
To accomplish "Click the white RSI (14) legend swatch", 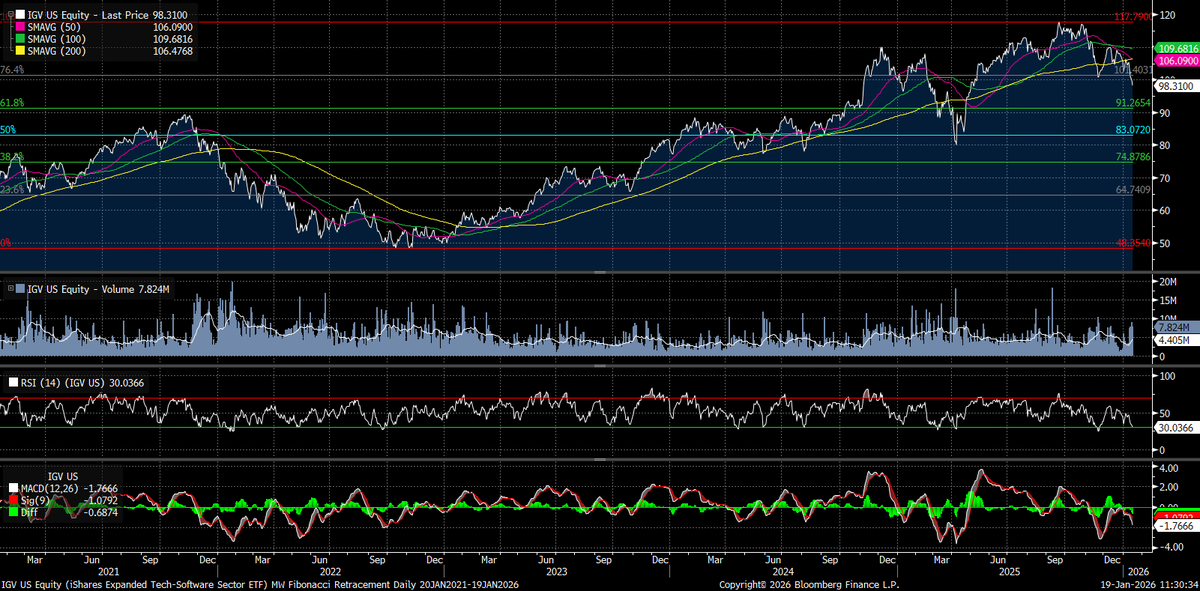I will click(x=12, y=382).
